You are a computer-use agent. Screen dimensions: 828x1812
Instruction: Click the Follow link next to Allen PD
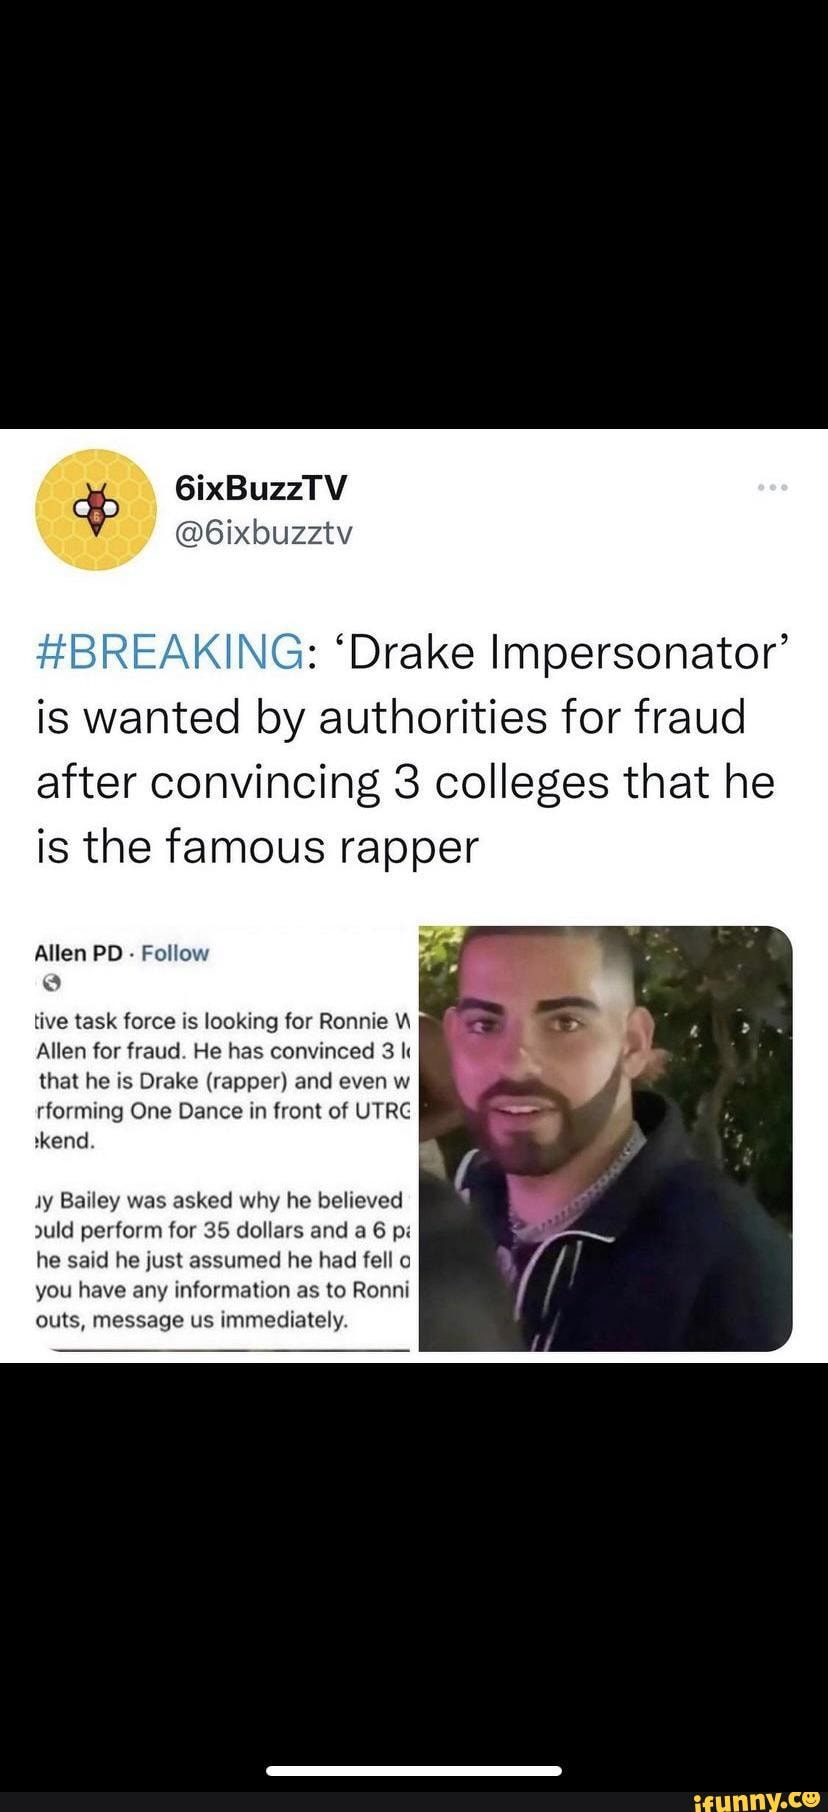click(175, 953)
